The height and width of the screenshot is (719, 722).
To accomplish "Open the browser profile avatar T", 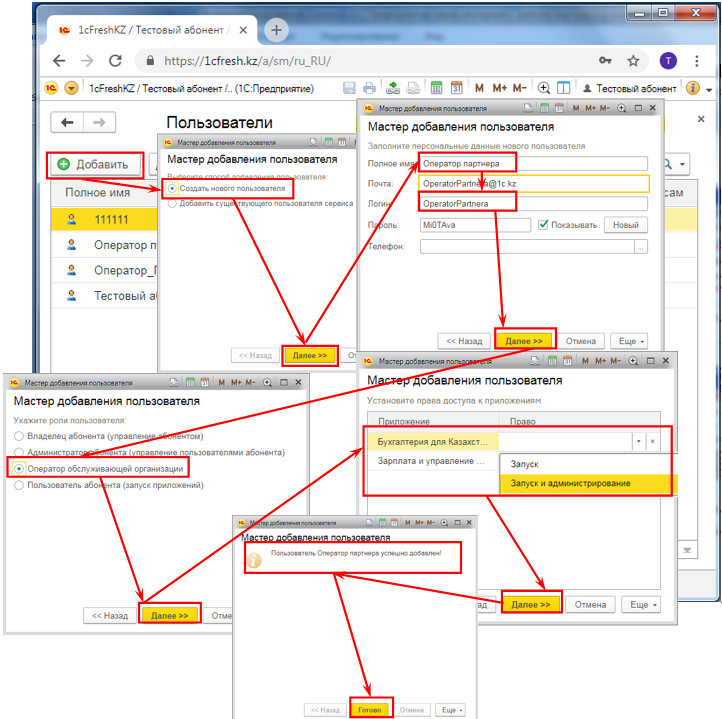I will point(668,60).
